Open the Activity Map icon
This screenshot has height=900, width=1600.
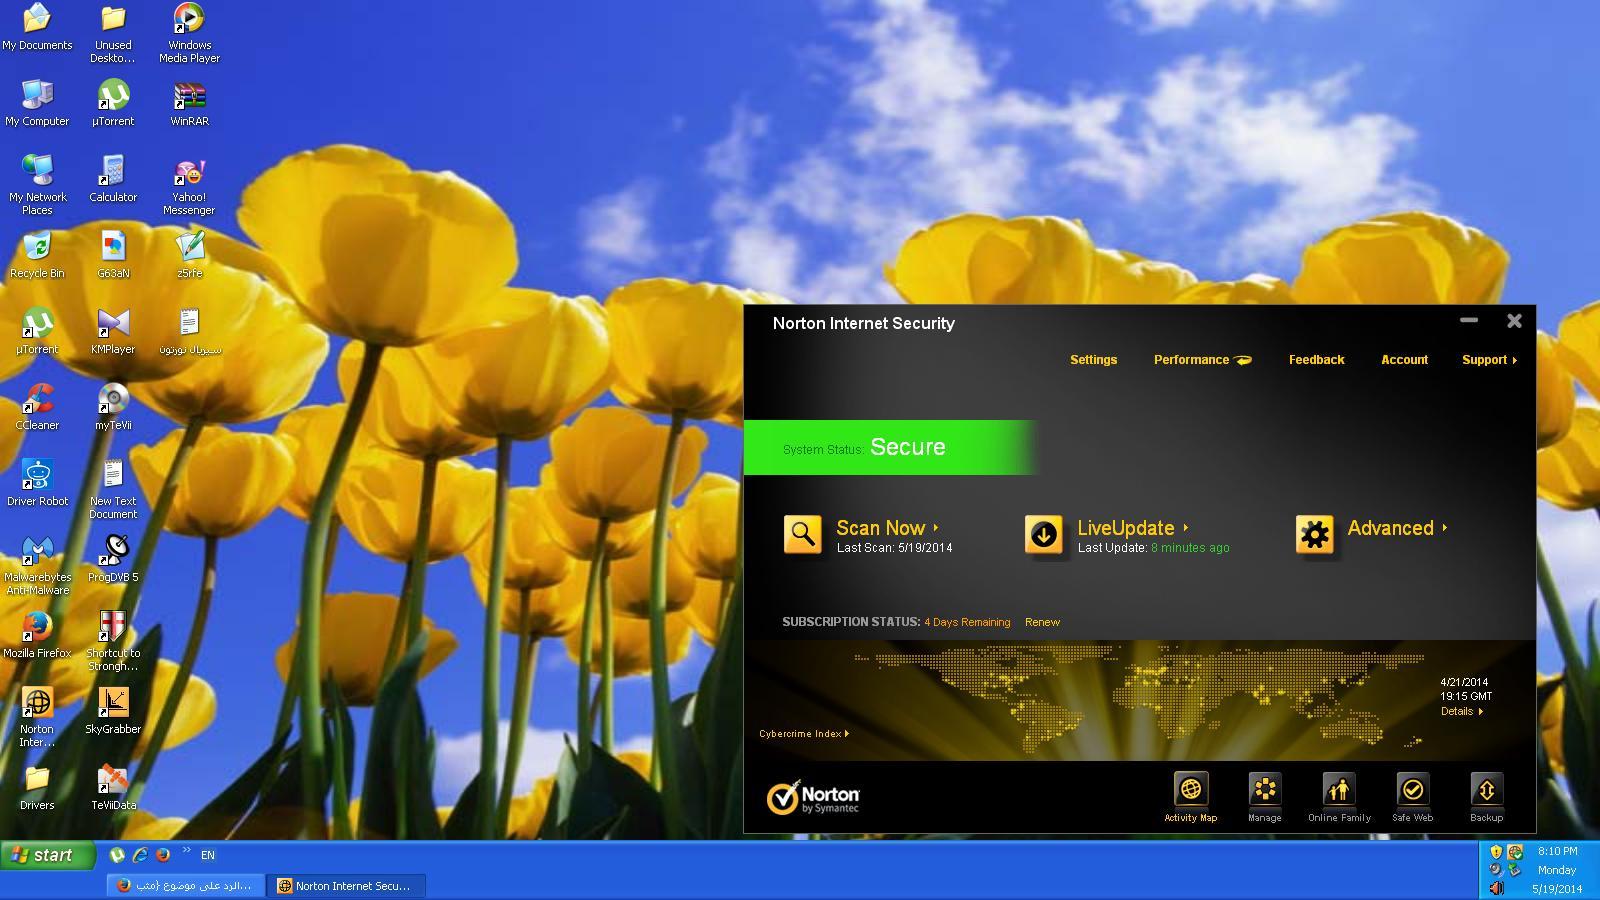pyautogui.click(x=1190, y=790)
